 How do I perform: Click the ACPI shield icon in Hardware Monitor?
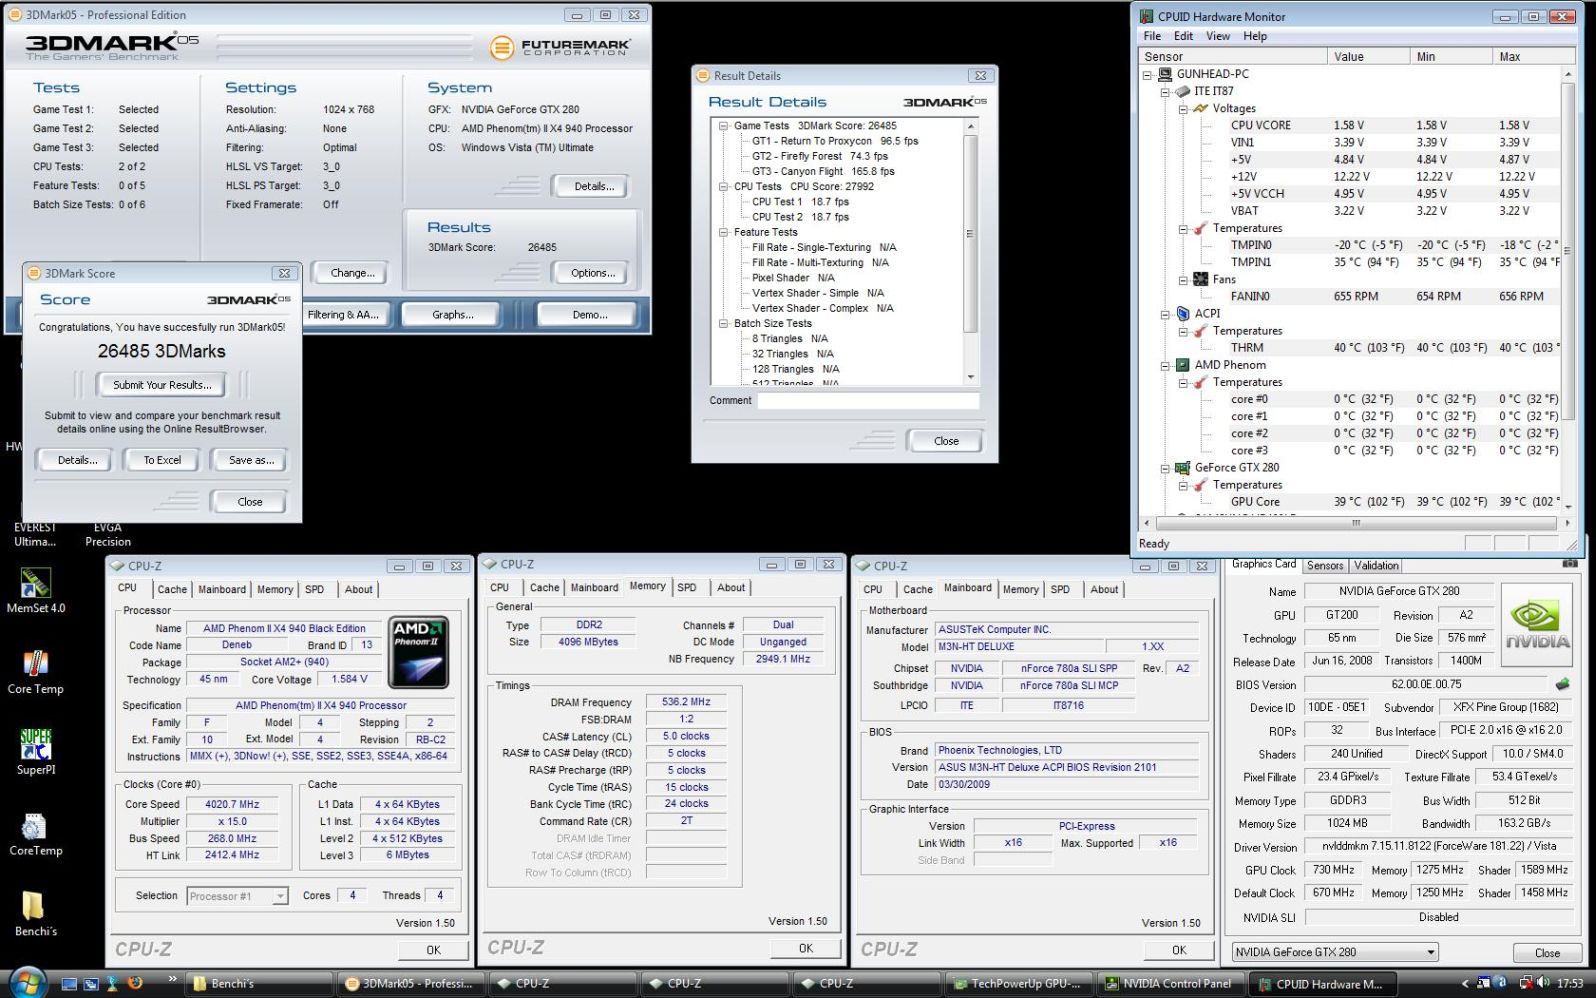point(1183,313)
